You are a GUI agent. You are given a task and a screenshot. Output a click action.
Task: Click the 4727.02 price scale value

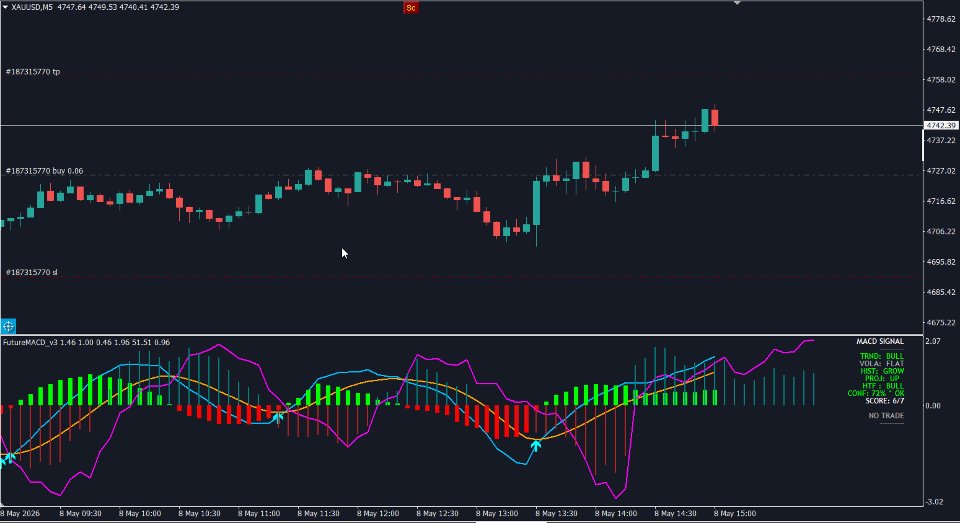[941, 171]
